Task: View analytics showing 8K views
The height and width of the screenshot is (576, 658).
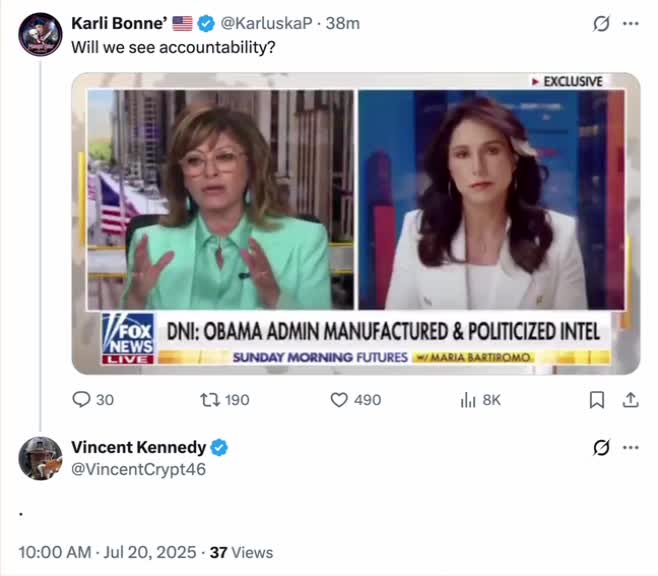Action: coord(467,399)
